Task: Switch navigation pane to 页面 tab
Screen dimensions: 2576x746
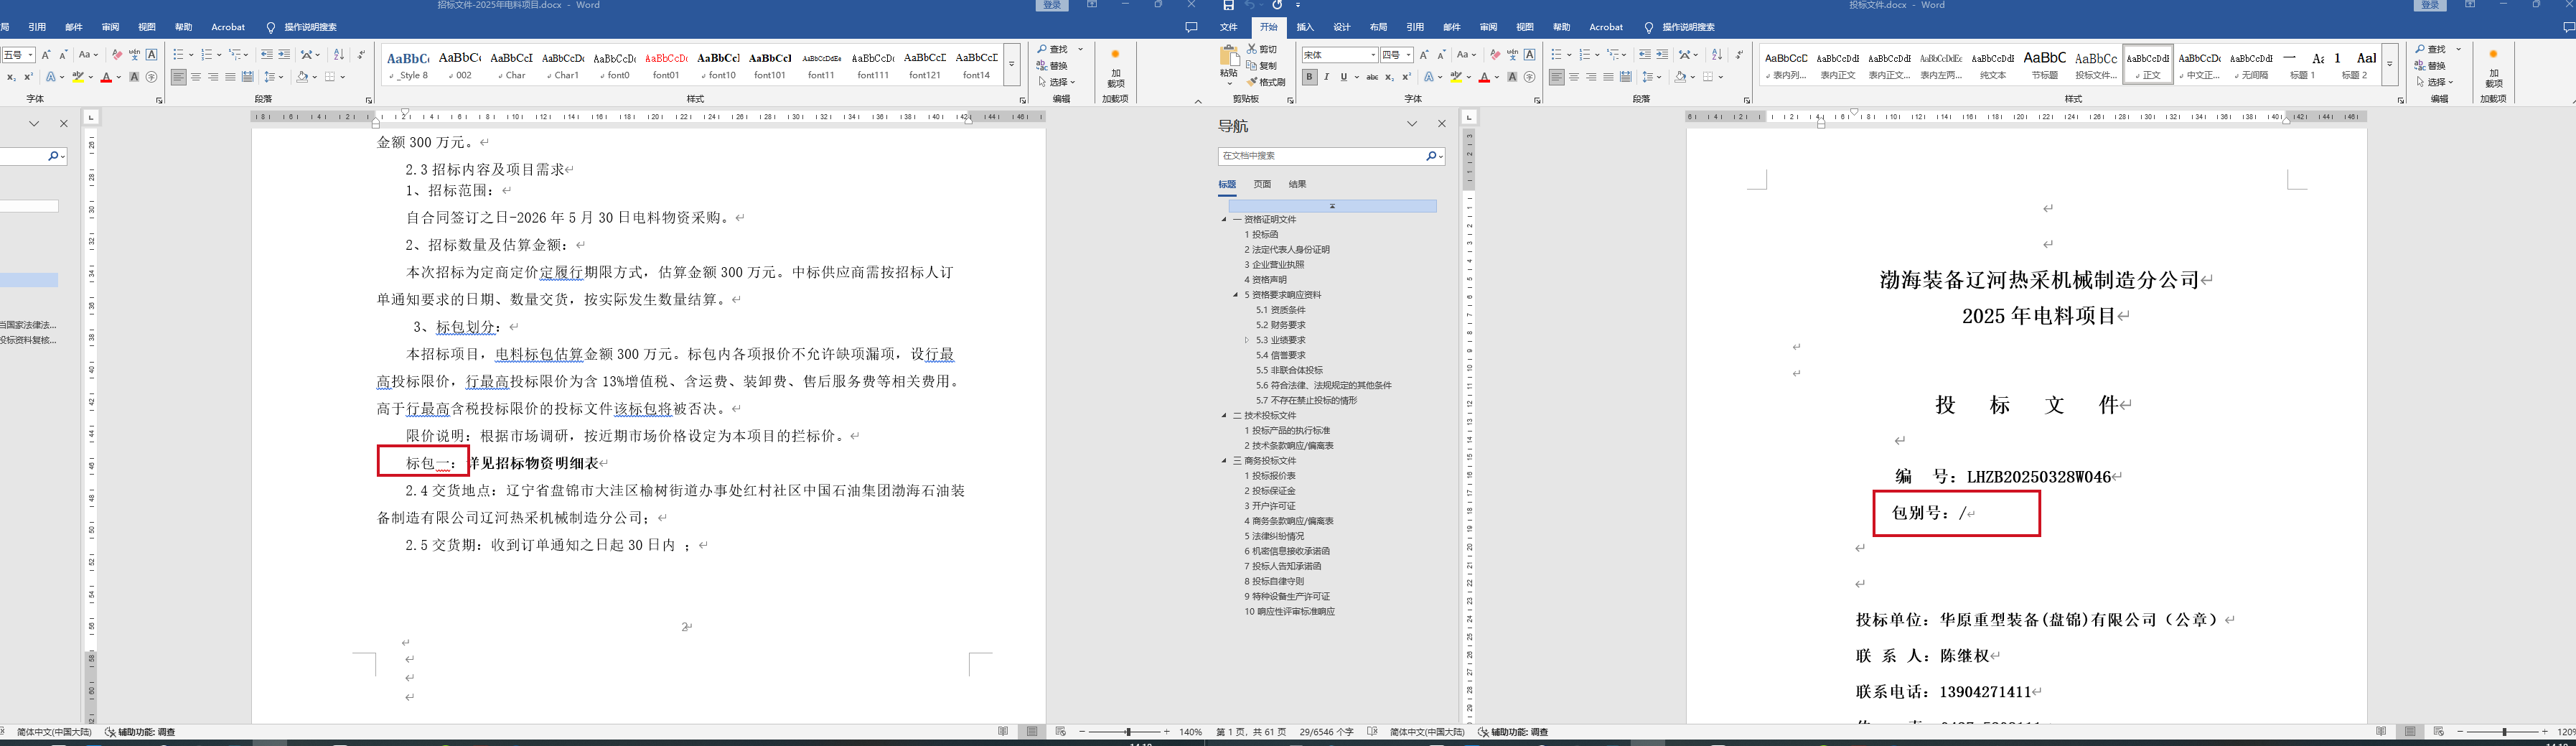Action: pyautogui.click(x=1263, y=184)
